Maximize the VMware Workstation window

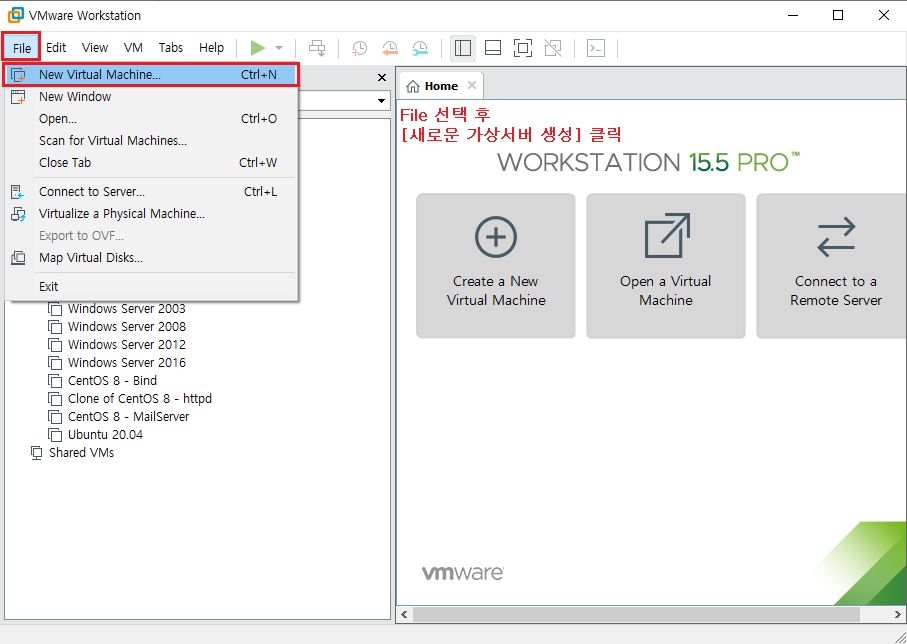pos(838,15)
